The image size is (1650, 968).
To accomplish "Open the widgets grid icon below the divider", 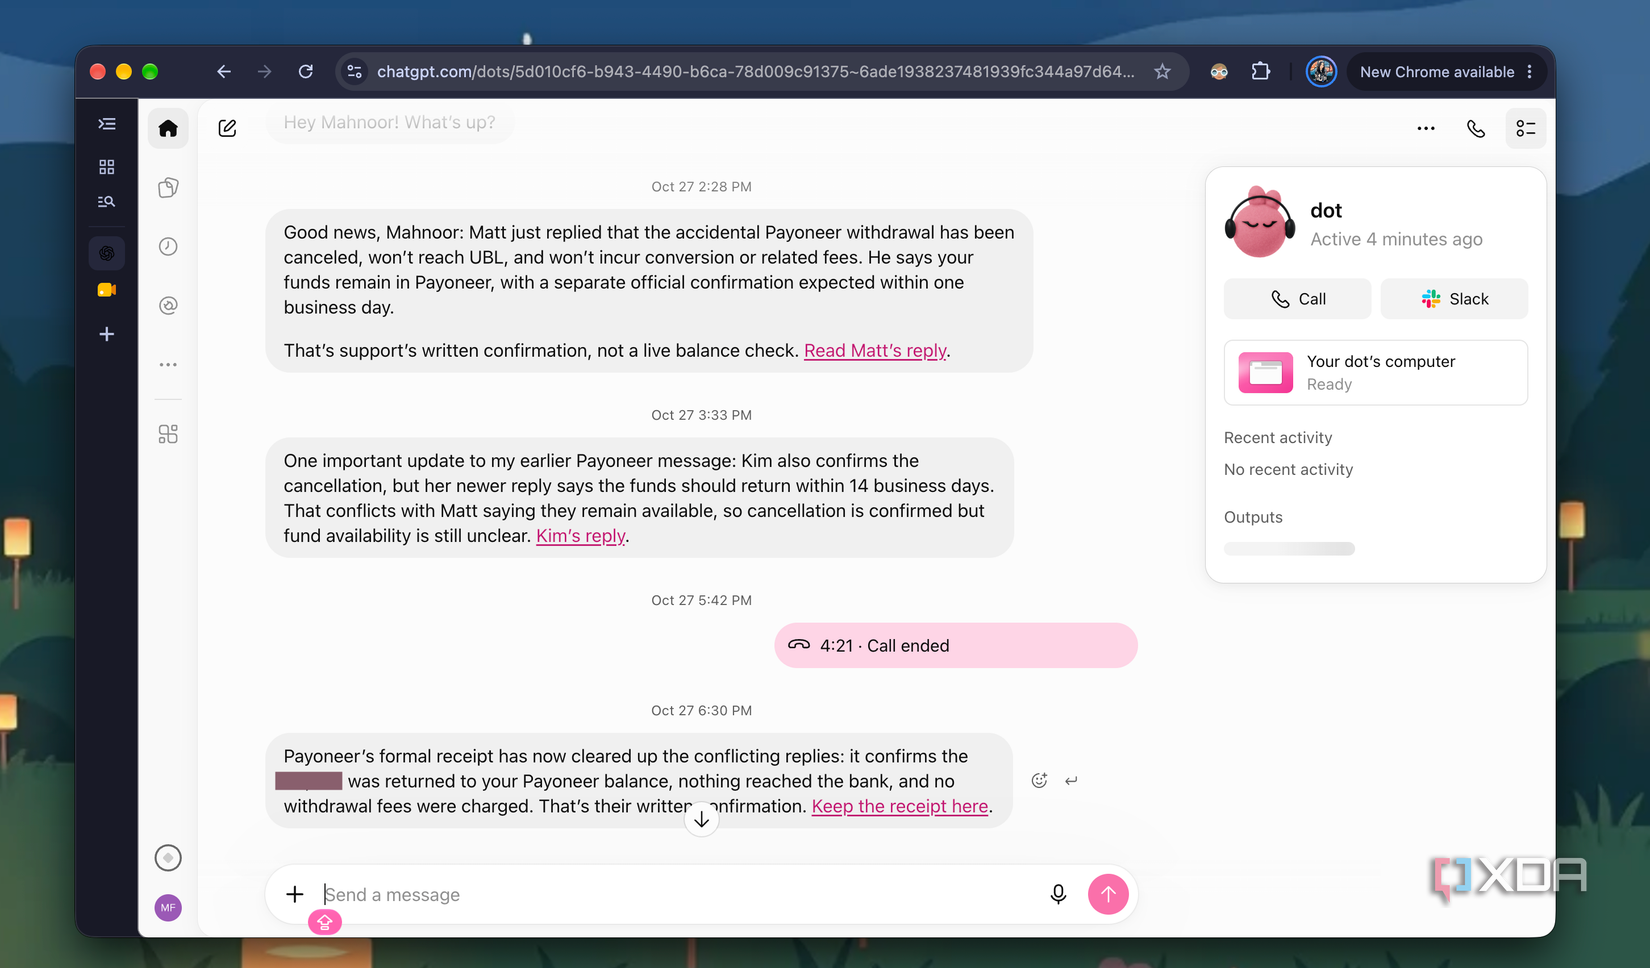I will [168, 434].
